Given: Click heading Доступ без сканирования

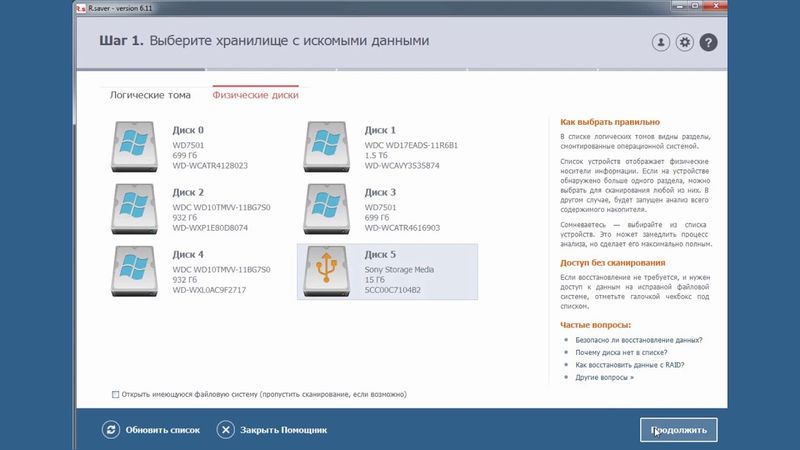Looking at the screenshot, I should click(x=613, y=263).
